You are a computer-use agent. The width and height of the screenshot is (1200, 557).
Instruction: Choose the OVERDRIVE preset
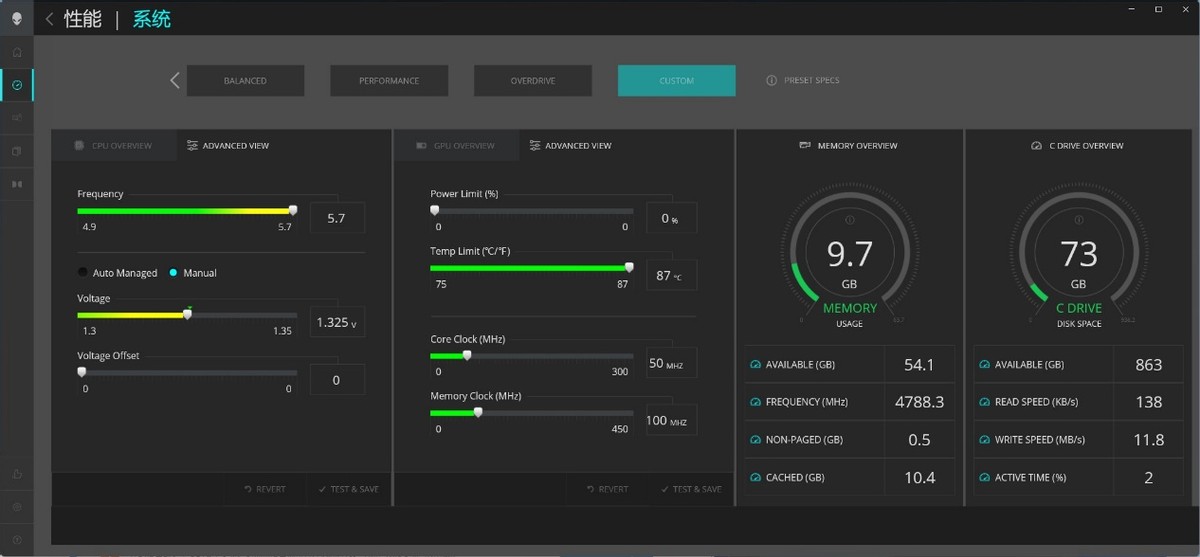(533, 81)
